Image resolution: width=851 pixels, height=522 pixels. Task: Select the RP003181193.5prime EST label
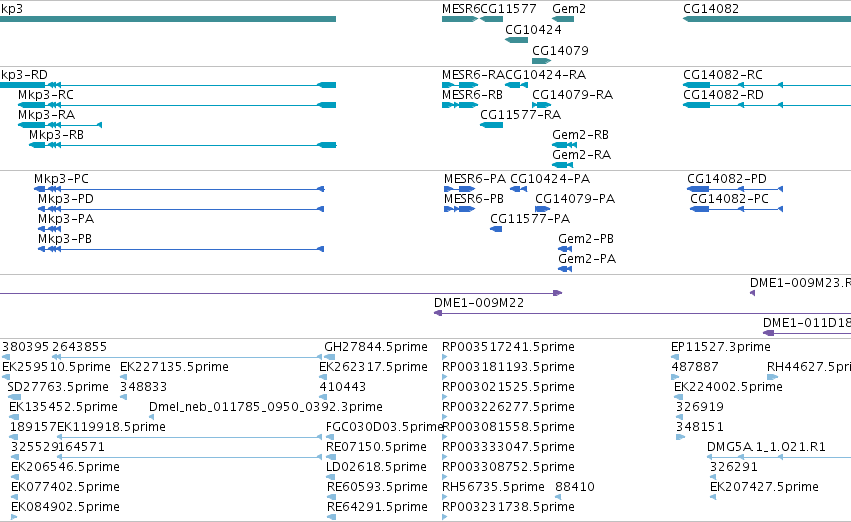click(508, 367)
